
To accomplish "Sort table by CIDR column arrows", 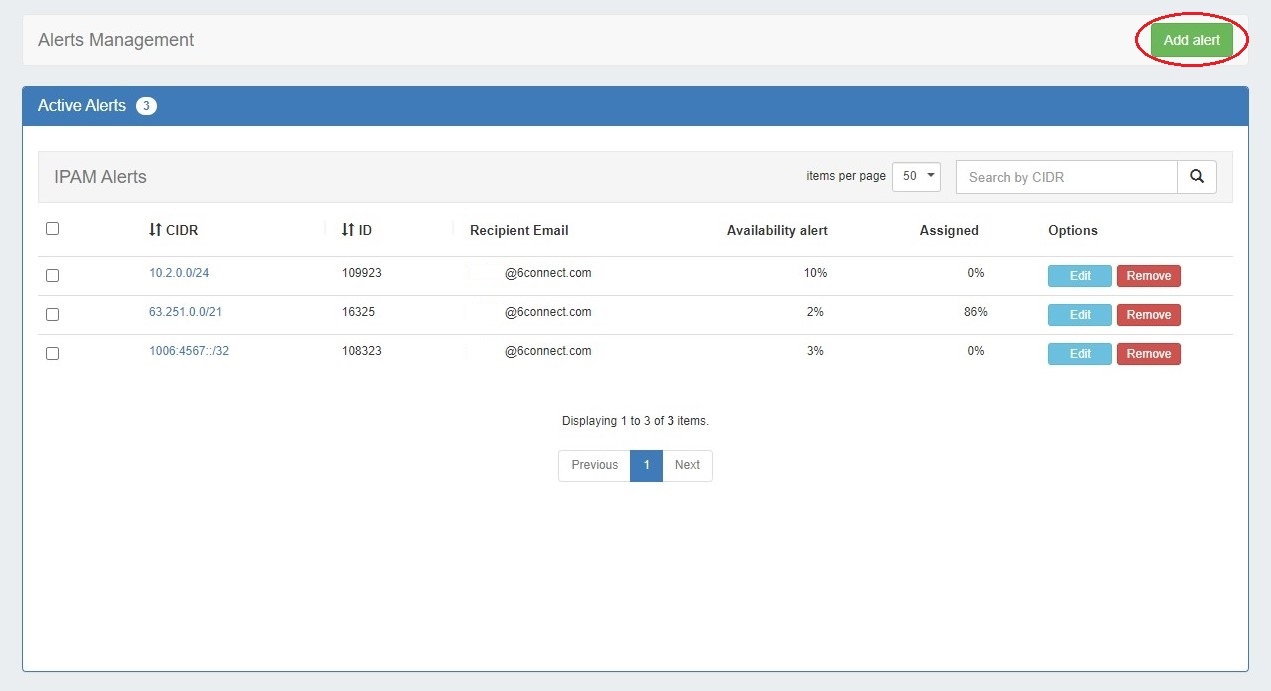I will pyautogui.click(x=155, y=230).
